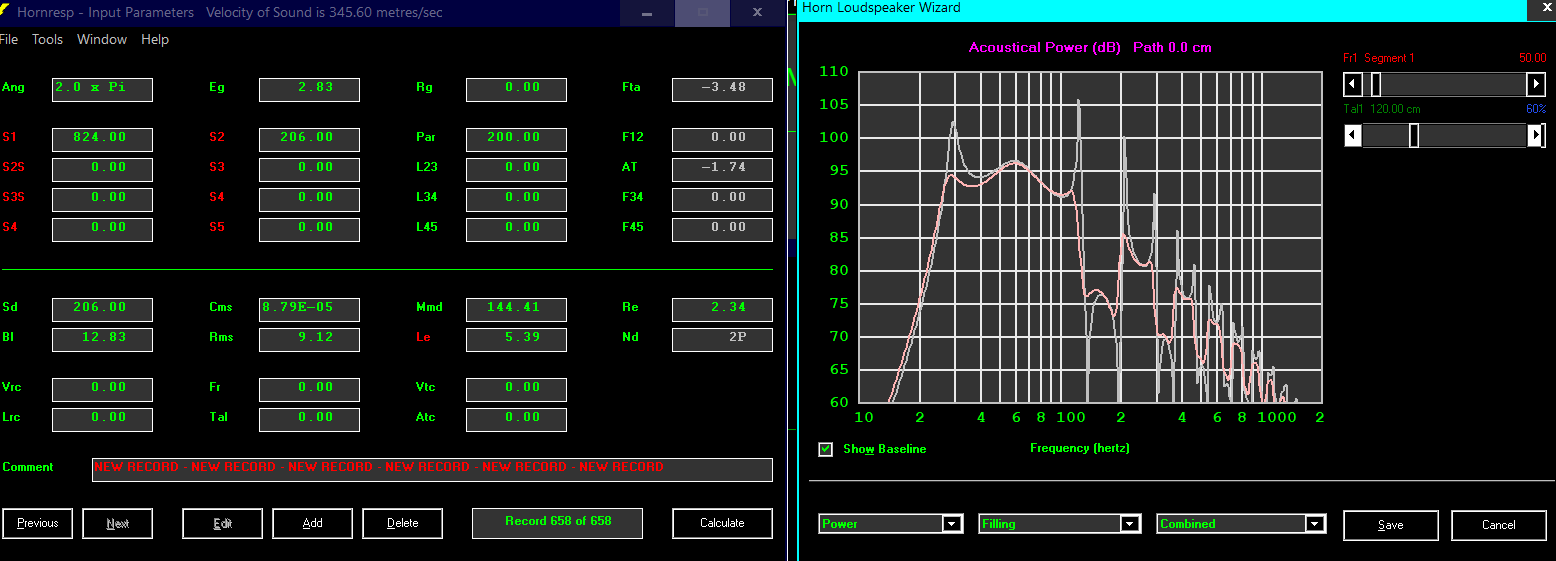Click the Cms field 8.79E-05
The height and width of the screenshot is (561, 1556).
coord(309,309)
